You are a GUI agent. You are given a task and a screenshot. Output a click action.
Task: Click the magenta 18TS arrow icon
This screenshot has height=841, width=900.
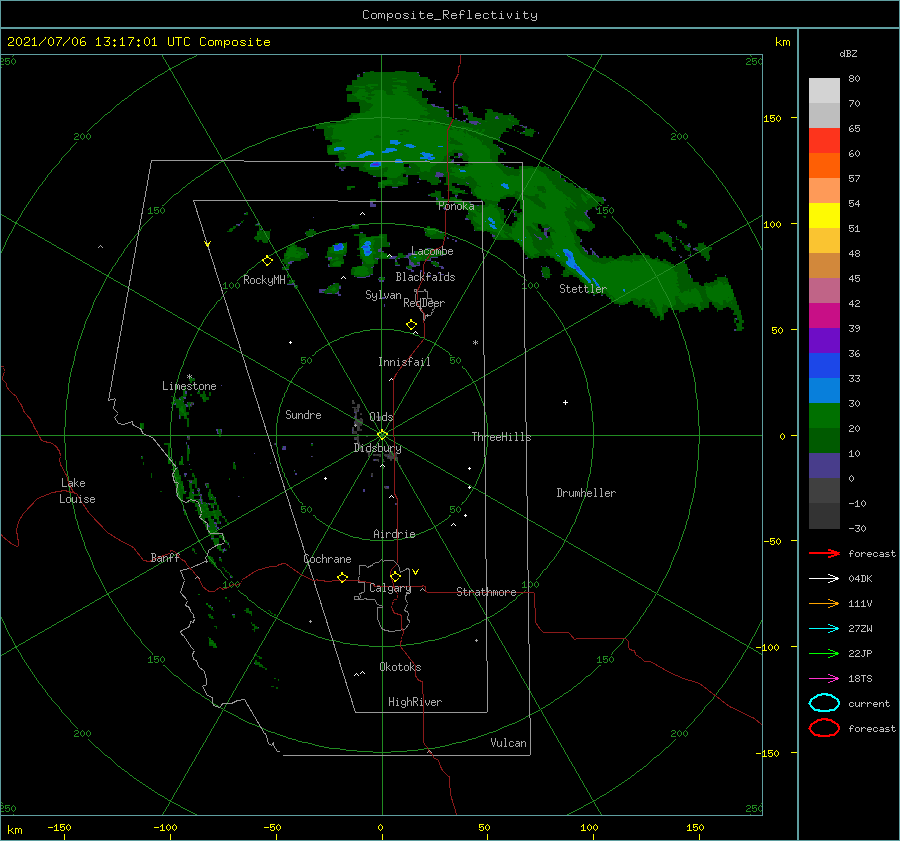pos(824,679)
